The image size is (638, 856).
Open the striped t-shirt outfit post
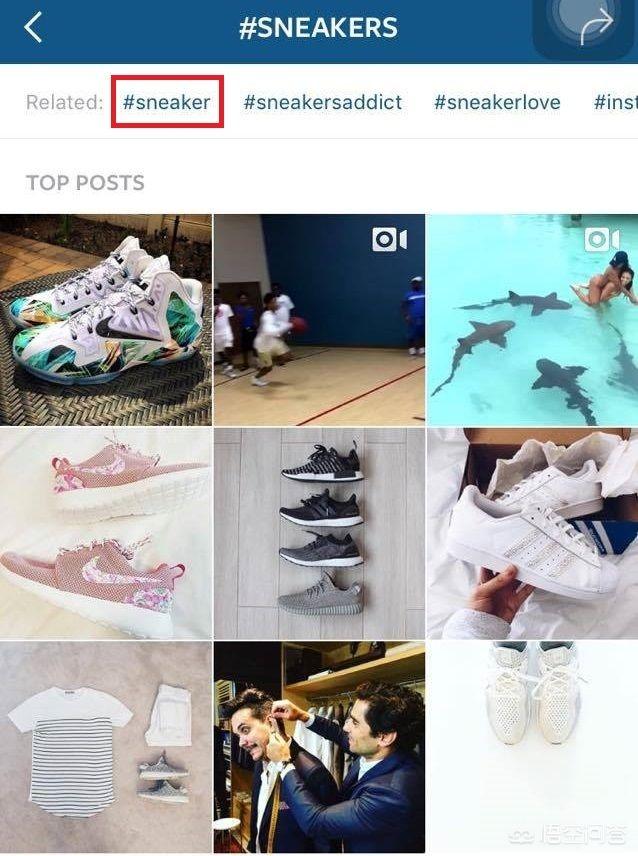(x=106, y=747)
